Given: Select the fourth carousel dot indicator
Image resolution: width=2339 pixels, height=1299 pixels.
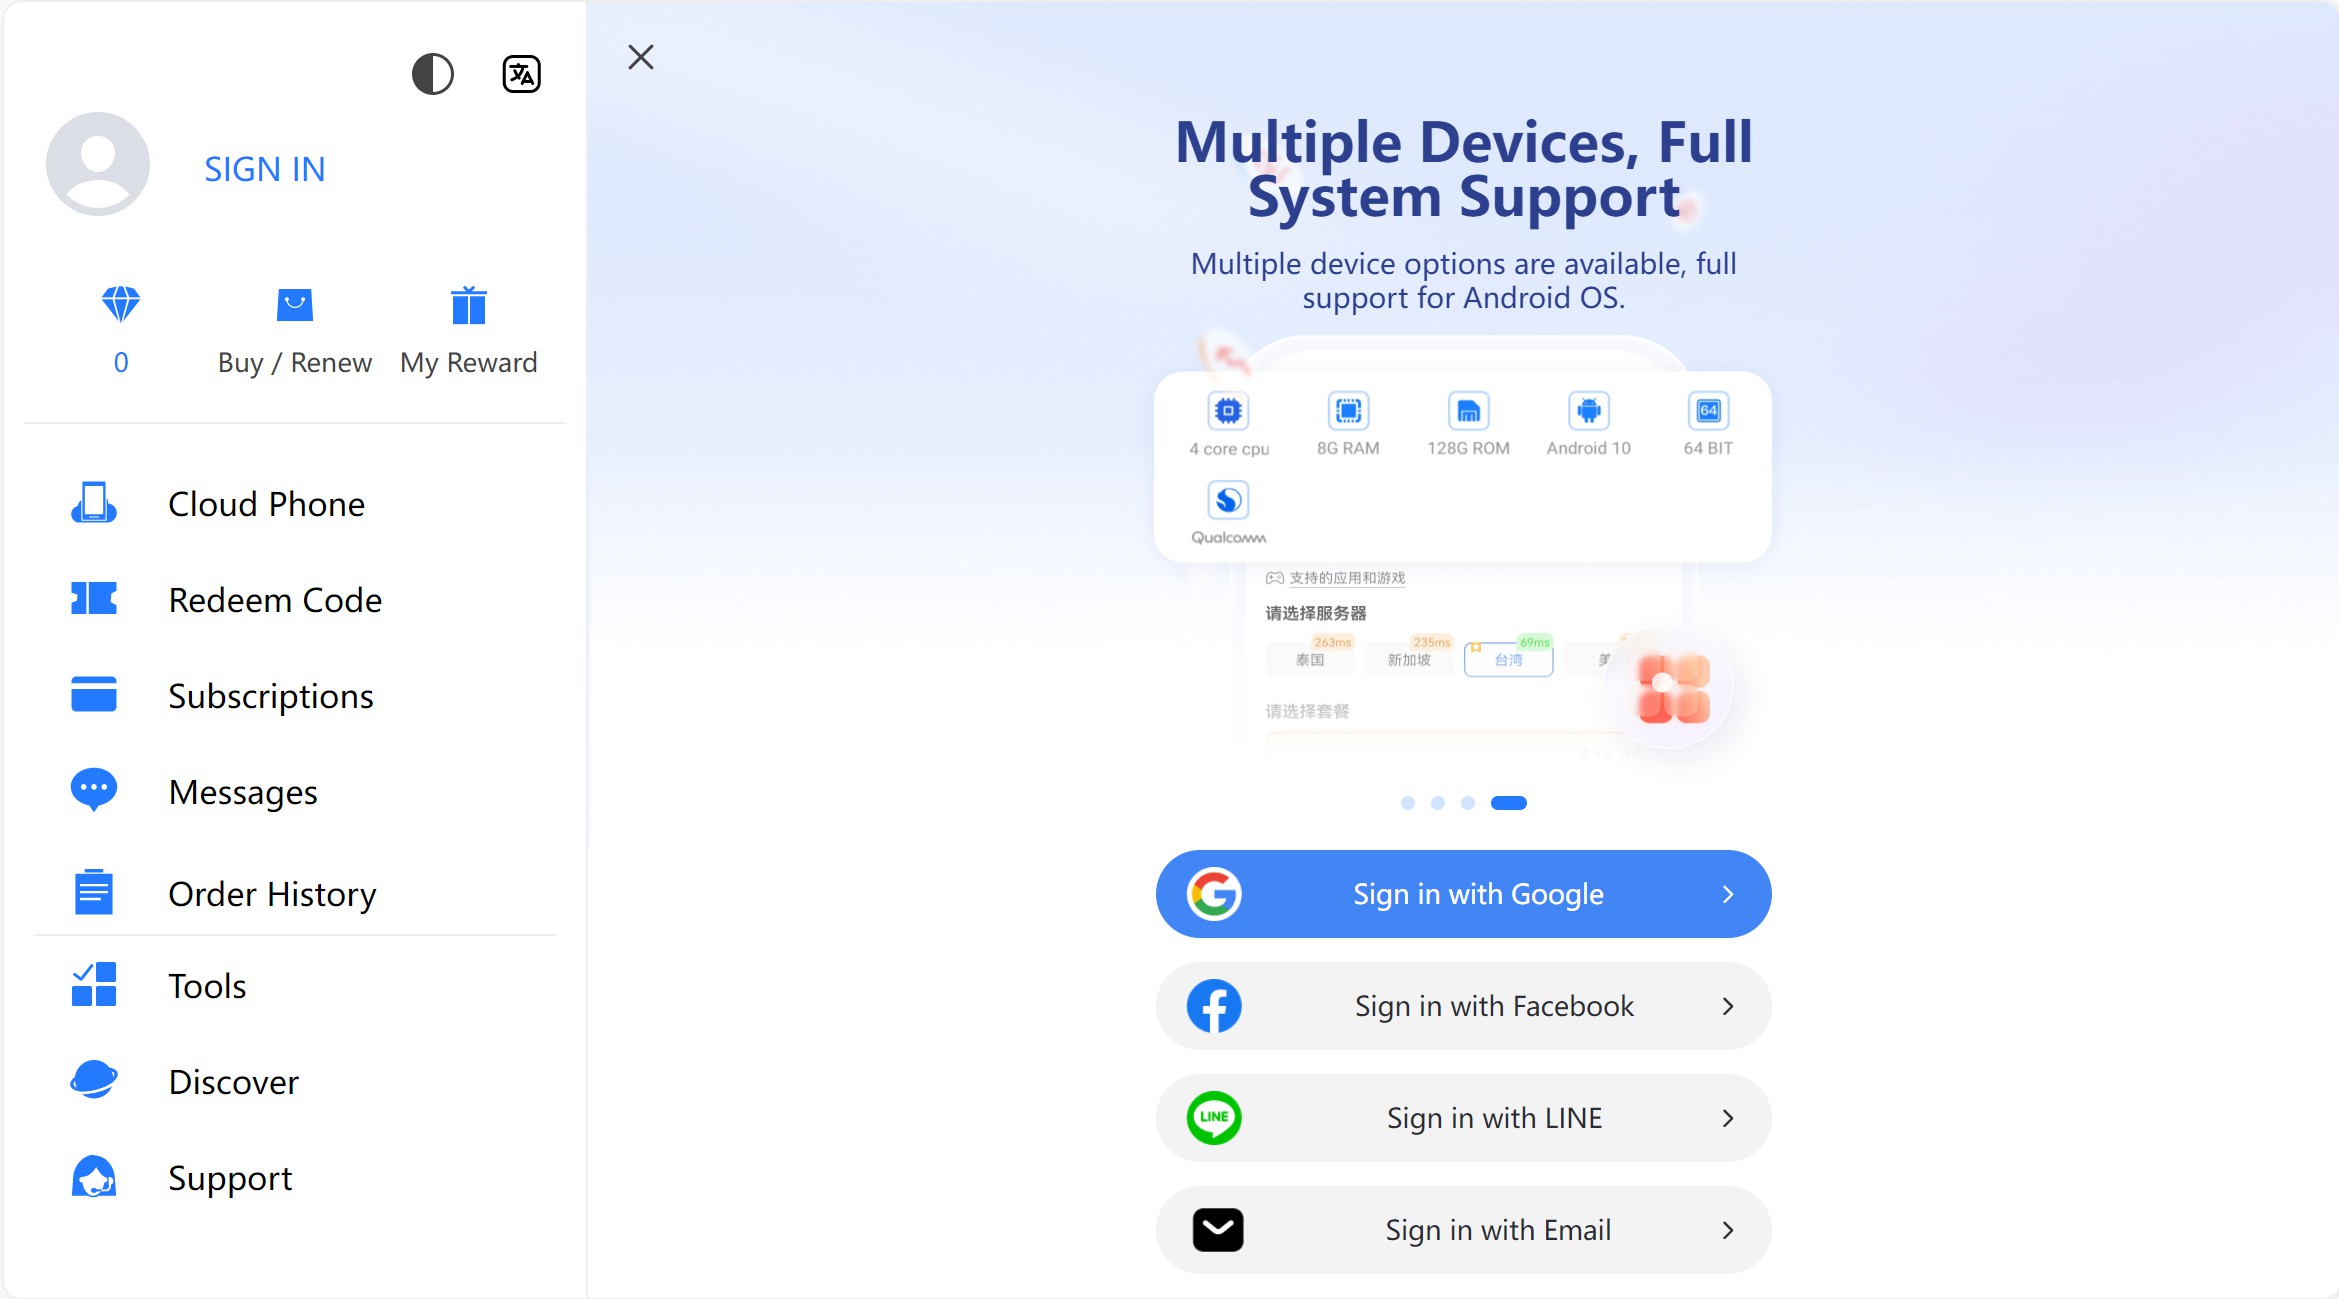Looking at the screenshot, I should (1508, 803).
